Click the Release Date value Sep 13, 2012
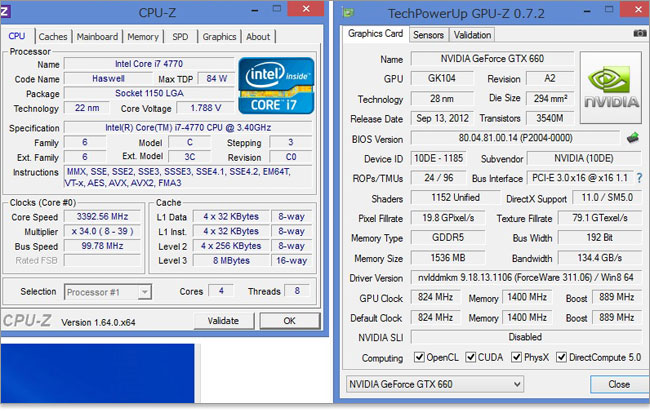Screen dimensions: 650x411 (442, 118)
